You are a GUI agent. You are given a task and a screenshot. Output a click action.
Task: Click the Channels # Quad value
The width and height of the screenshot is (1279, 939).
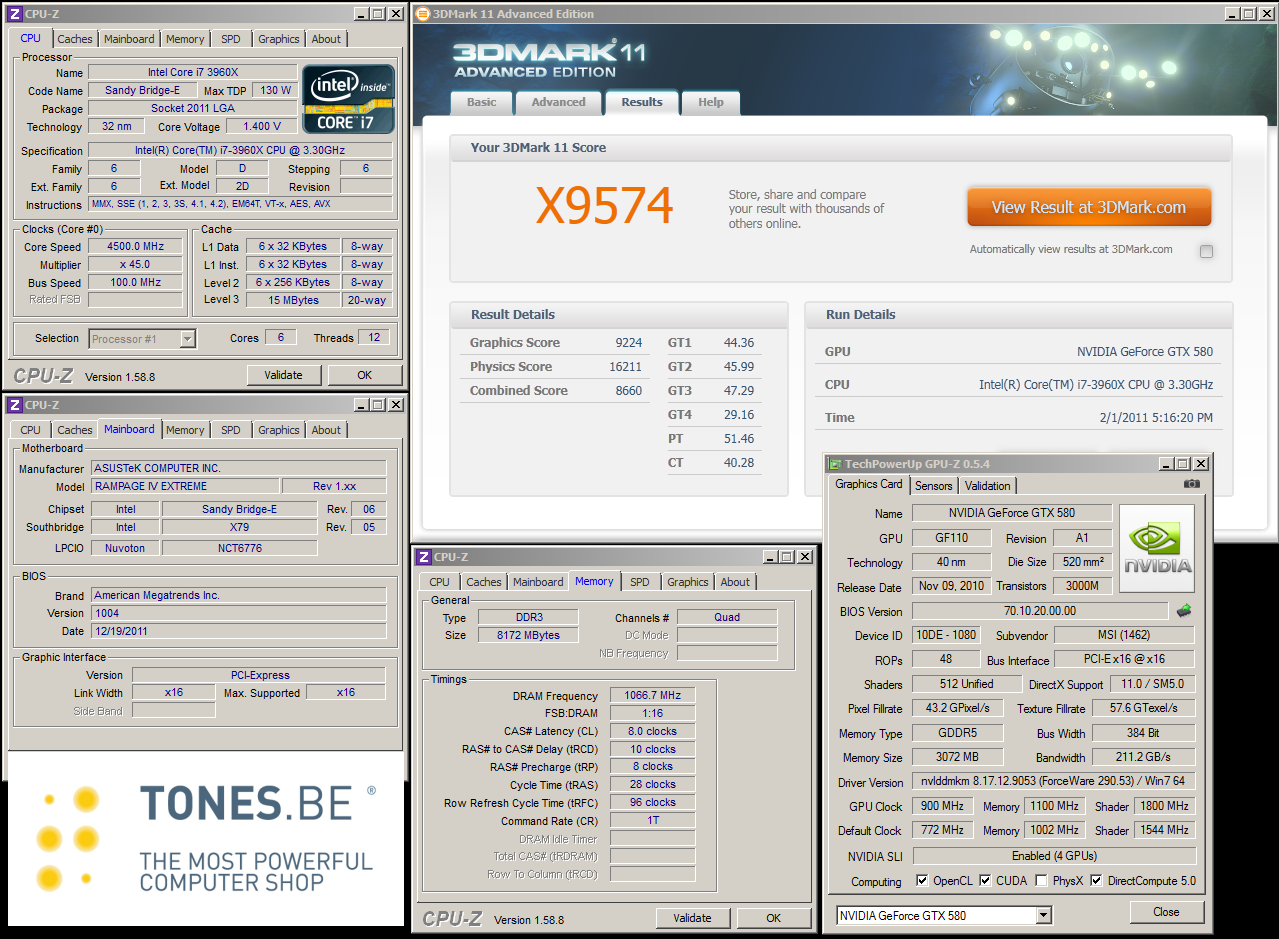tap(727, 617)
